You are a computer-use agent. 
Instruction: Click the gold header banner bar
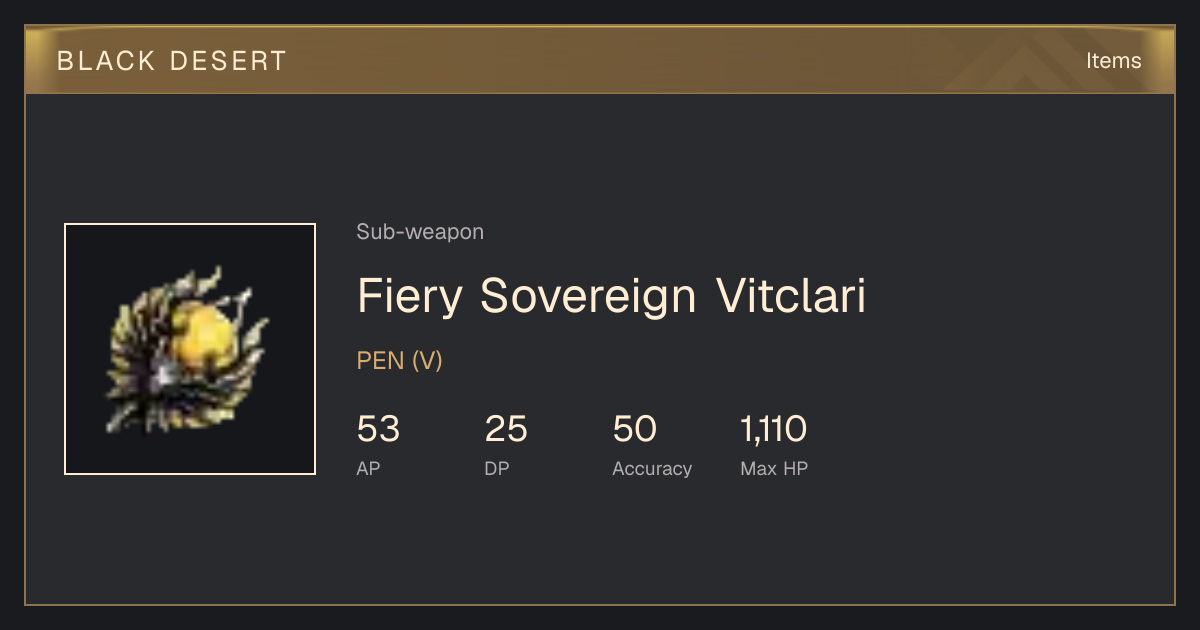[600, 60]
